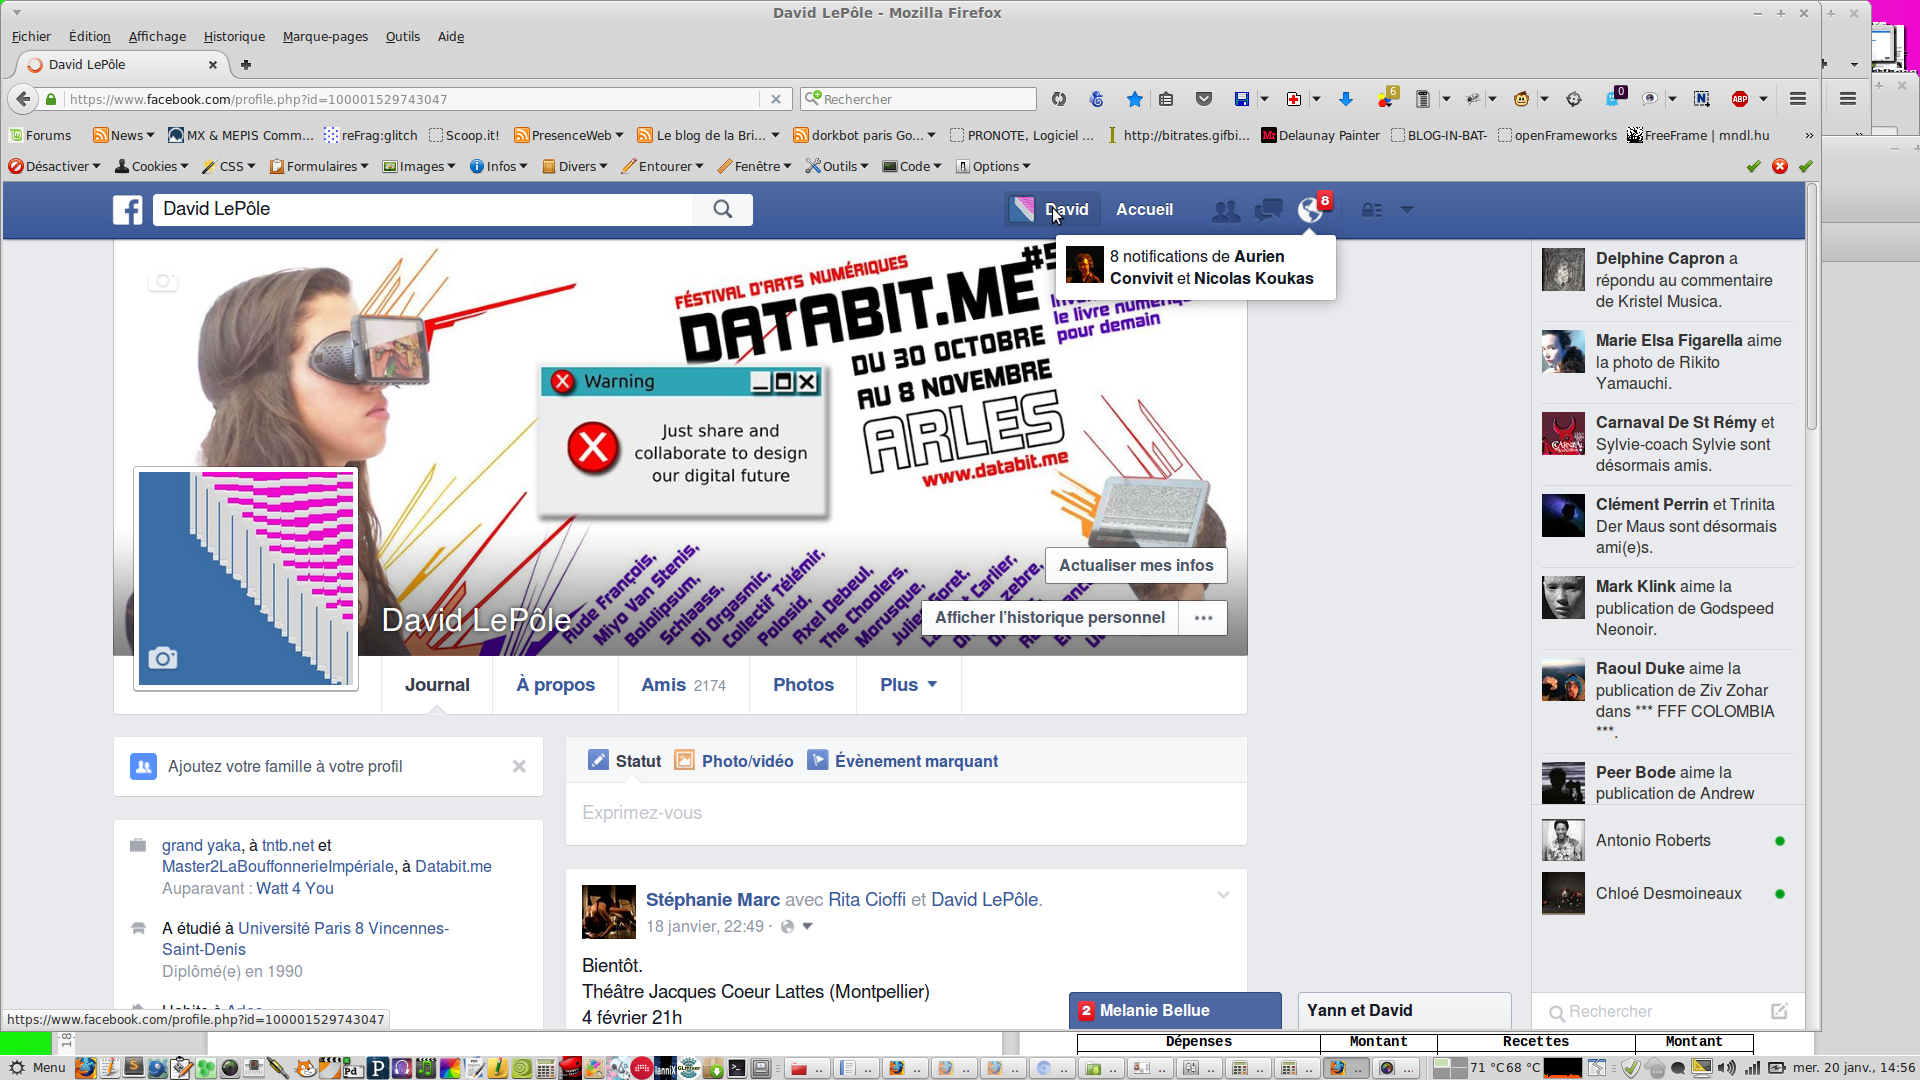Screen dimensions: 1920x1080
Task: Expand Stéphanie Marc post options chevron
Action: [x=1223, y=895]
